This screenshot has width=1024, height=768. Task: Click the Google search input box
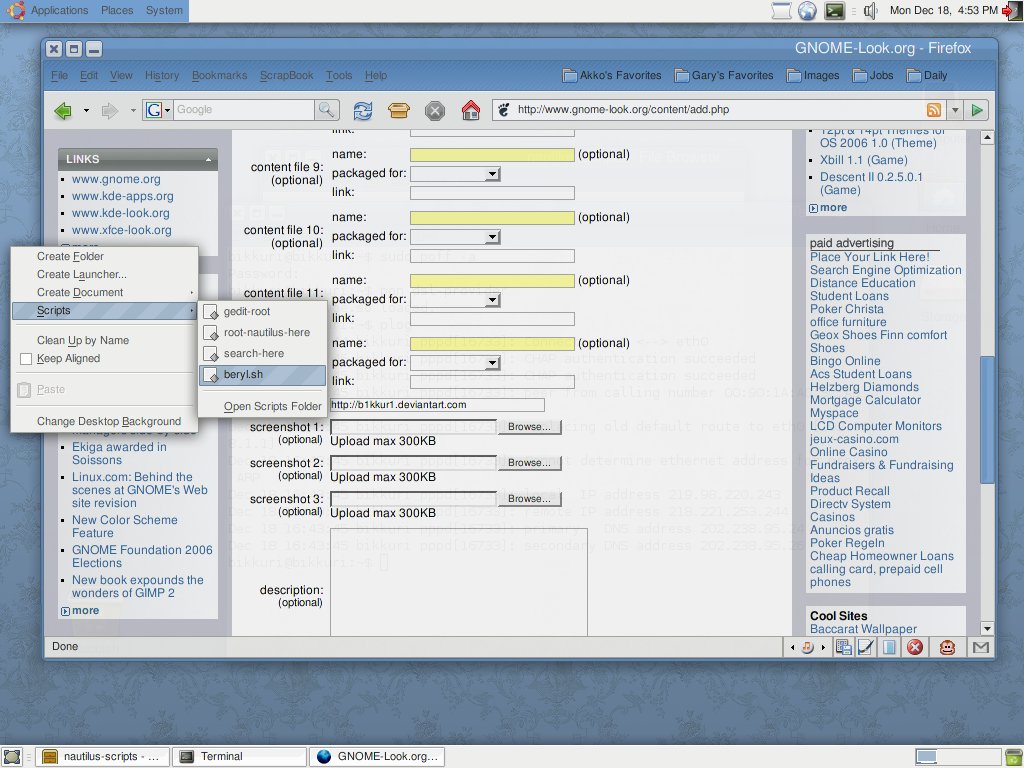tap(244, 110)
